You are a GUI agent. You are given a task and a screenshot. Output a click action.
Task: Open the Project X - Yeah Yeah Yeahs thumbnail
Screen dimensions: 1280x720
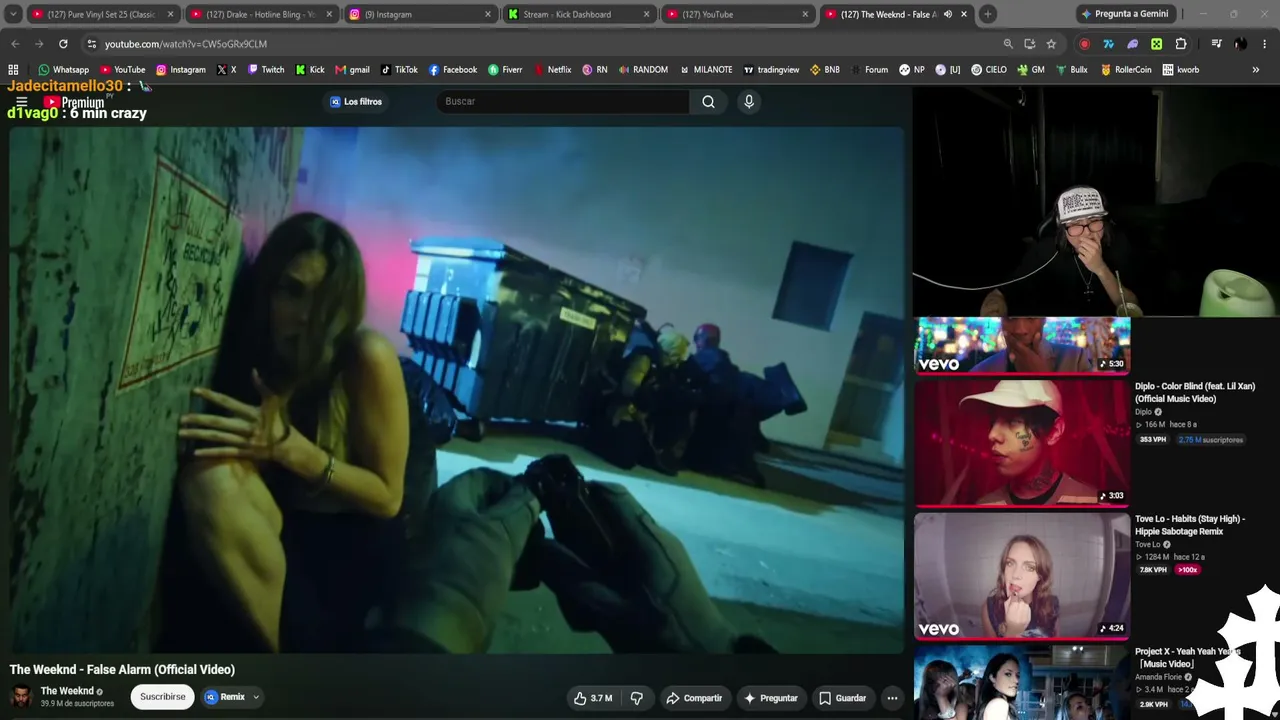point(1022,683)
